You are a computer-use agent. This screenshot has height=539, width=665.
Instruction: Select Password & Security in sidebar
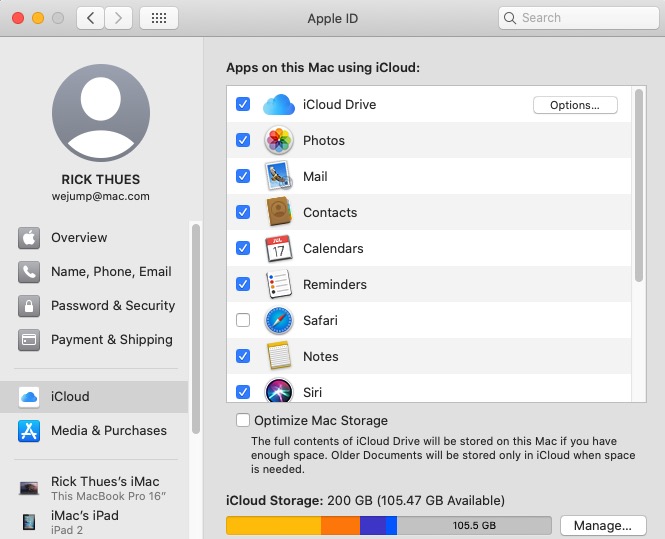click(x=94, y=306)
